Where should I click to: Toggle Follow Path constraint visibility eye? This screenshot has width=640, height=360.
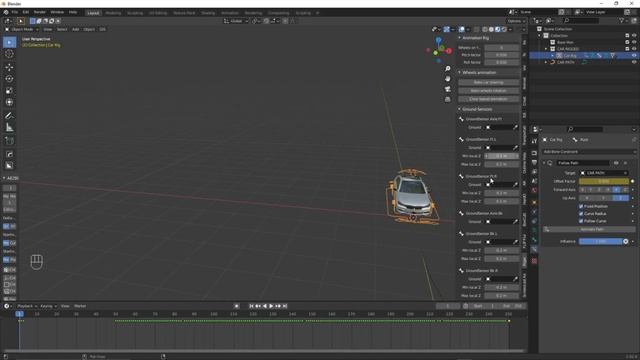coord(616,163)
